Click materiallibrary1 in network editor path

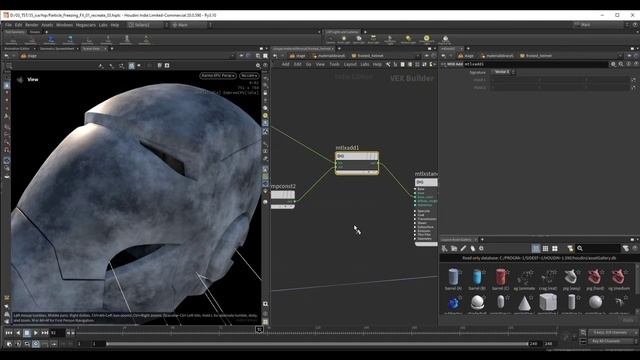(x=329, y=56)
